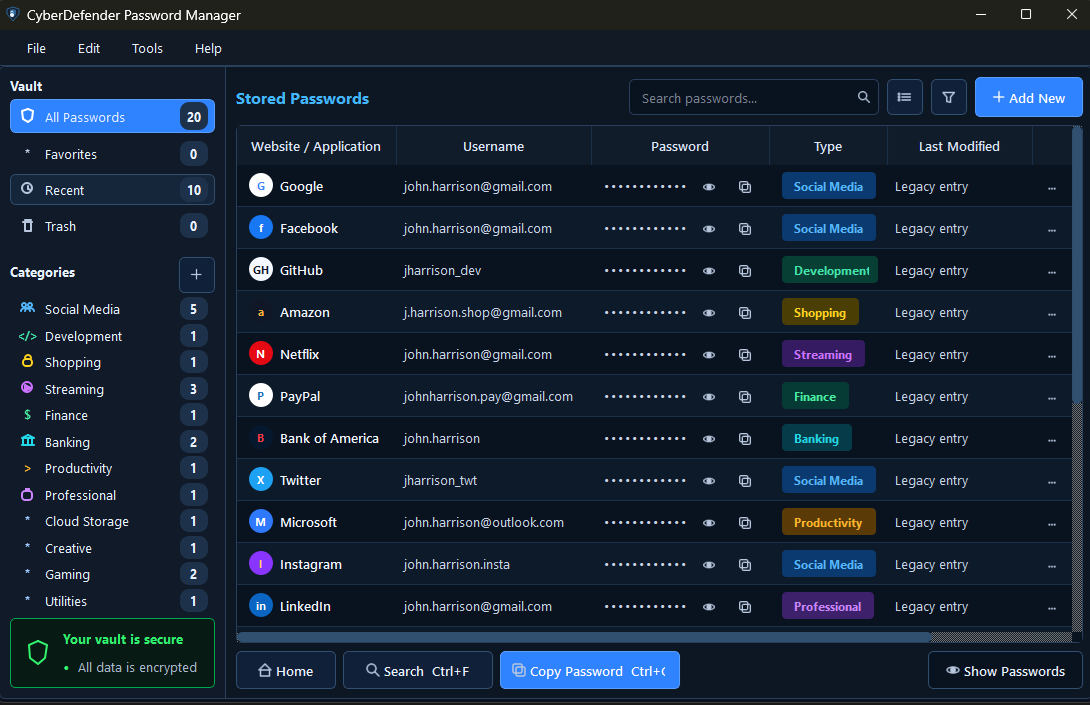The width and height of the screenshot is (1090, 705).
Task: Reveal the Netflix password with eye icon
Action: tap(708, 355)
